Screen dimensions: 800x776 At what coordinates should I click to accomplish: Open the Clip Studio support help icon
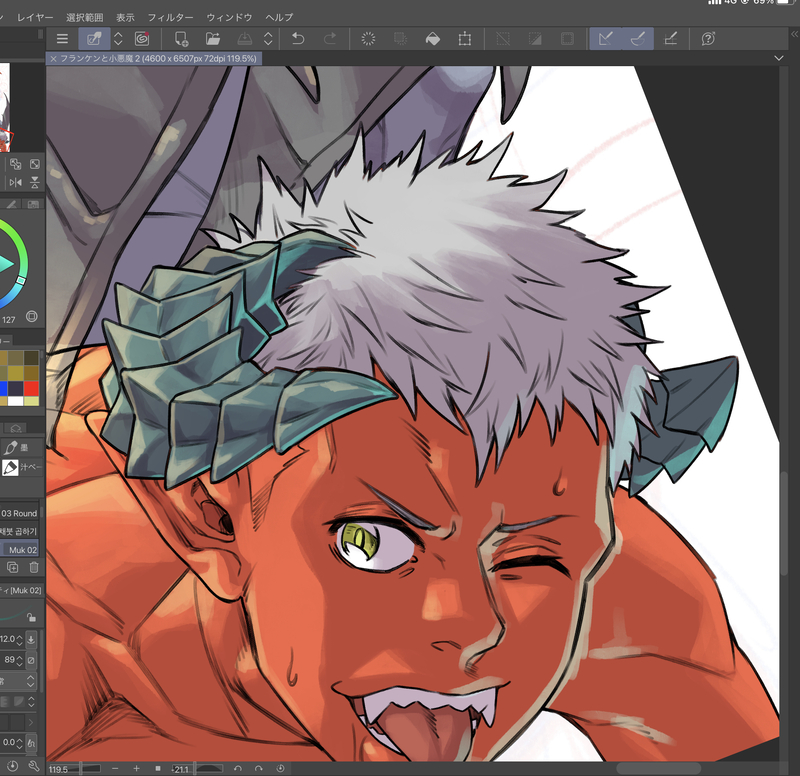(x=708, y=39)
